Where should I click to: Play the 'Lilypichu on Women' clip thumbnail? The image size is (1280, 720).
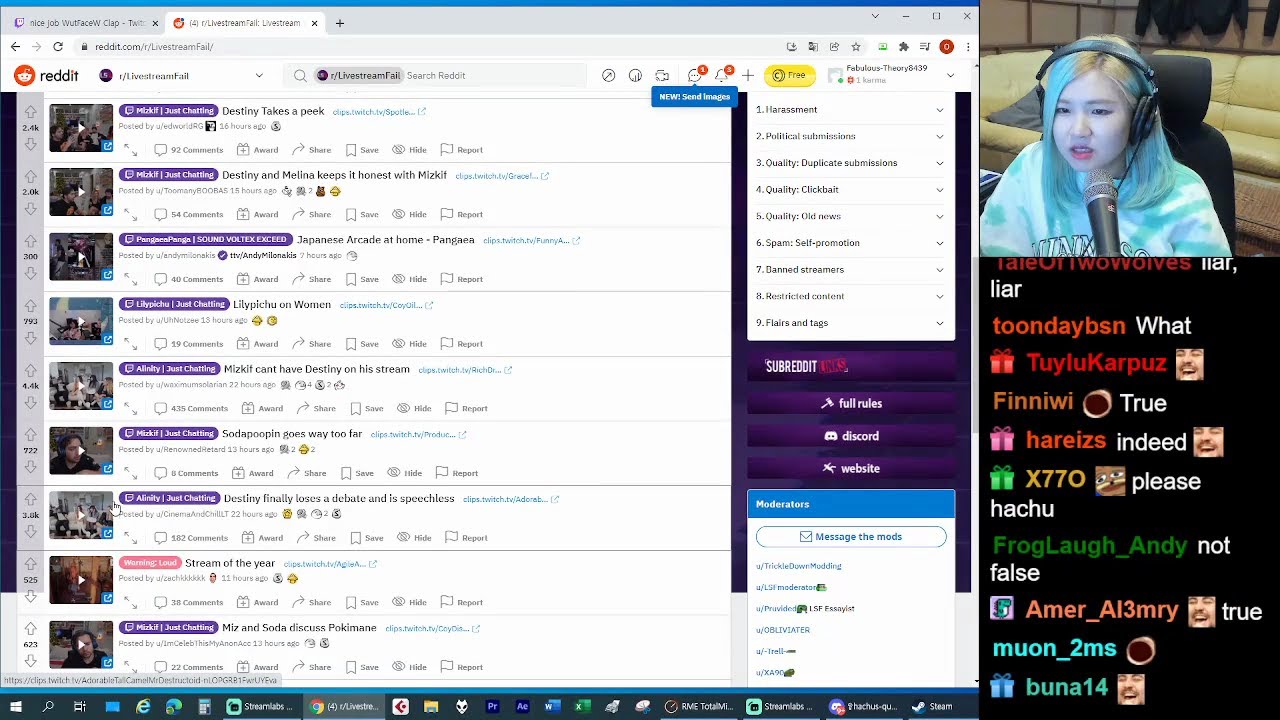[81, 322]
